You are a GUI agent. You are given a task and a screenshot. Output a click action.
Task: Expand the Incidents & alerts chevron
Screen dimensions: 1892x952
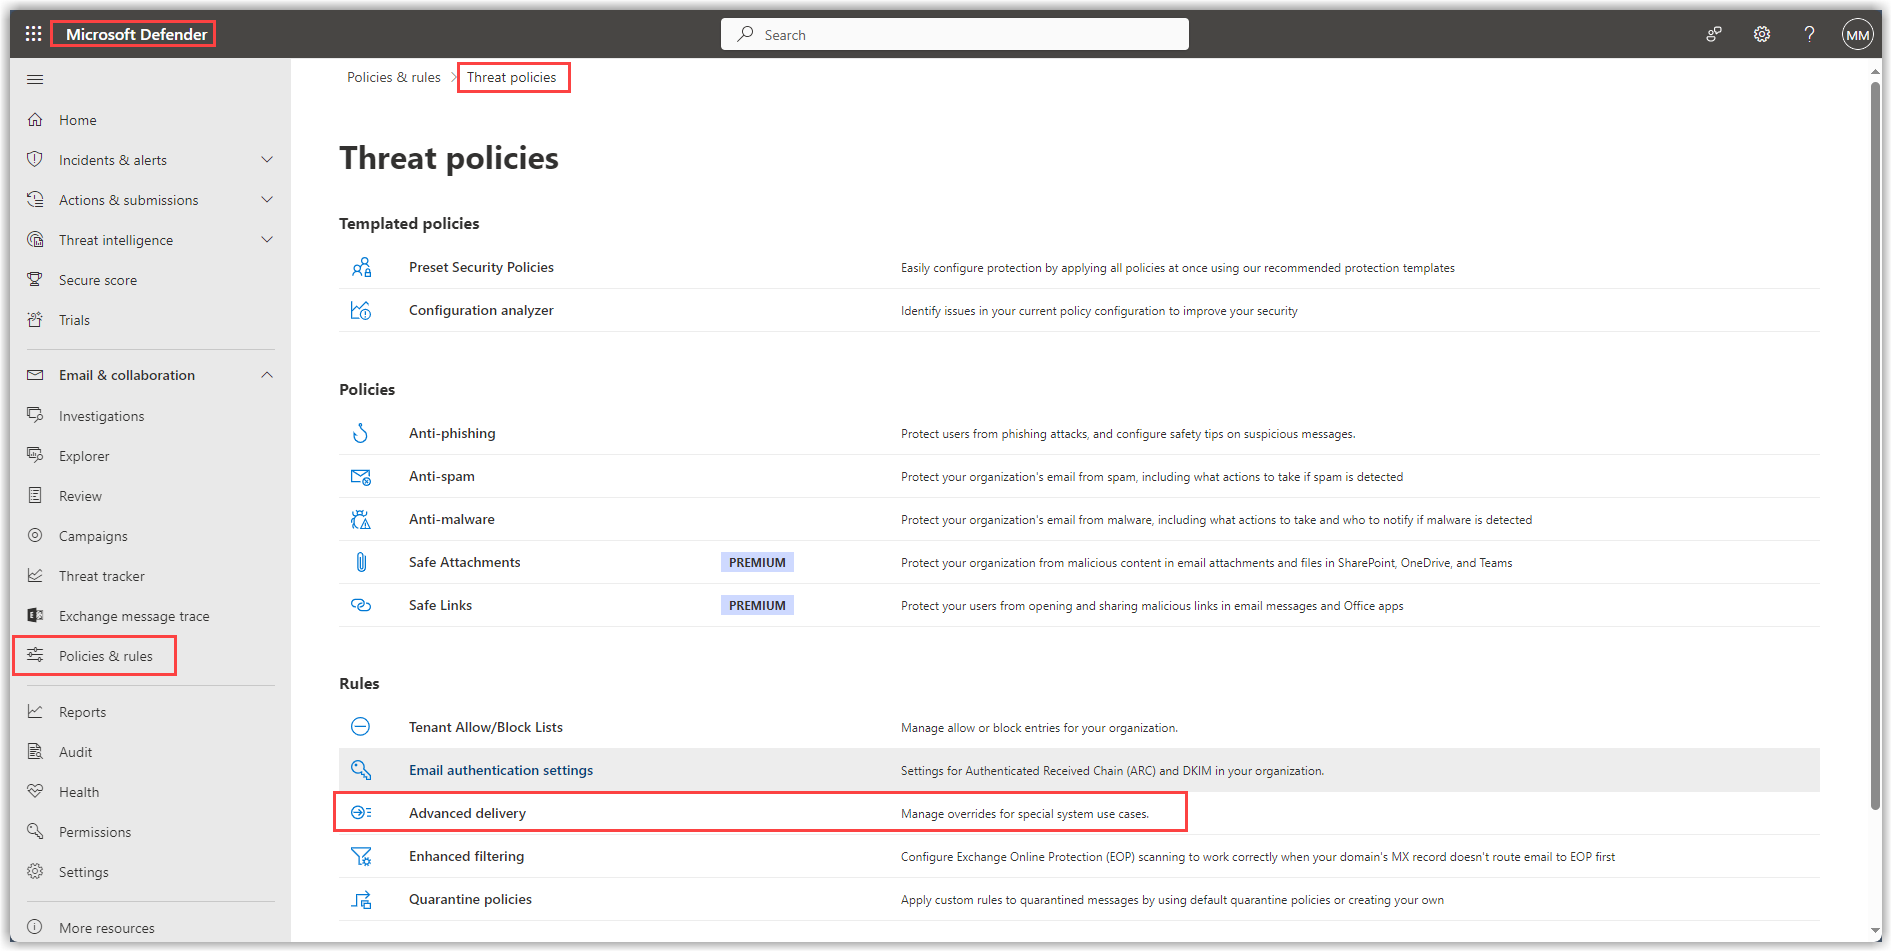267,160
